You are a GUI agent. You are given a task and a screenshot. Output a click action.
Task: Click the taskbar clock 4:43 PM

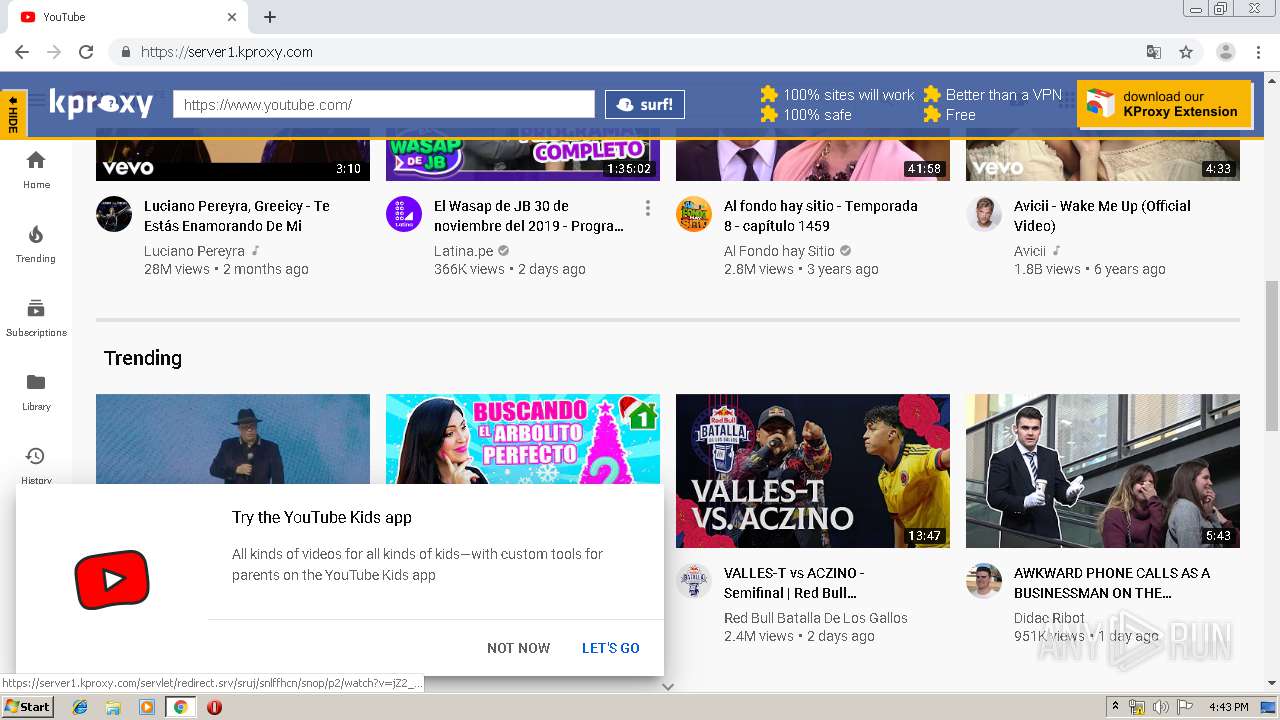pyautogui.click(x=1229, y=707)
